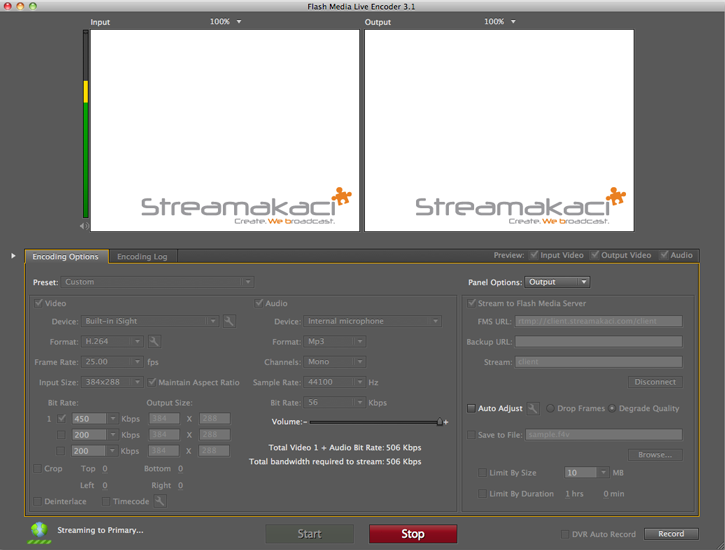Image resolution: width=725 pixels, height=550 pixels.
Task: Open the audio Format Mp3 dropdown
Action: [x=335, y=342]
